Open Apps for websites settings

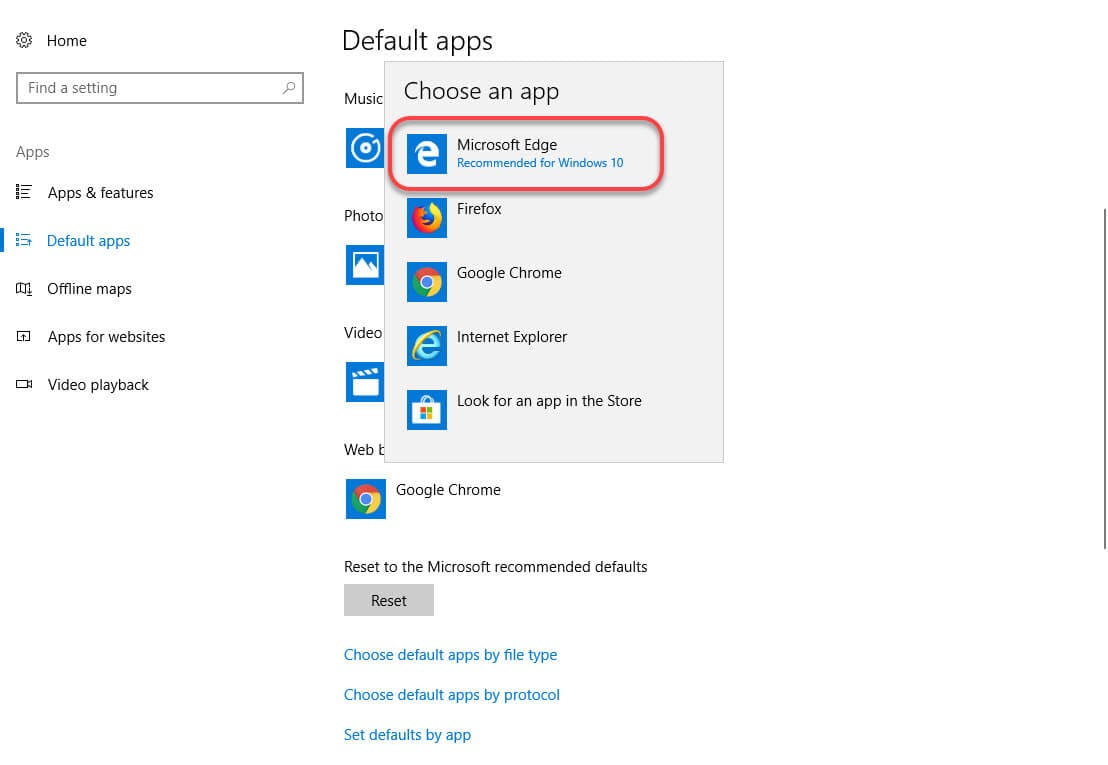tap(106, 337)
